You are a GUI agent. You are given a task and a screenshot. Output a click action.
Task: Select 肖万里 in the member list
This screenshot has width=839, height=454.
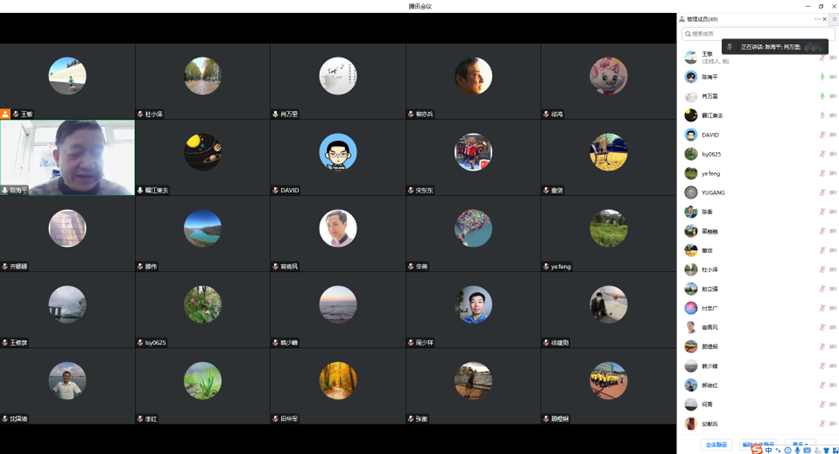710,97
